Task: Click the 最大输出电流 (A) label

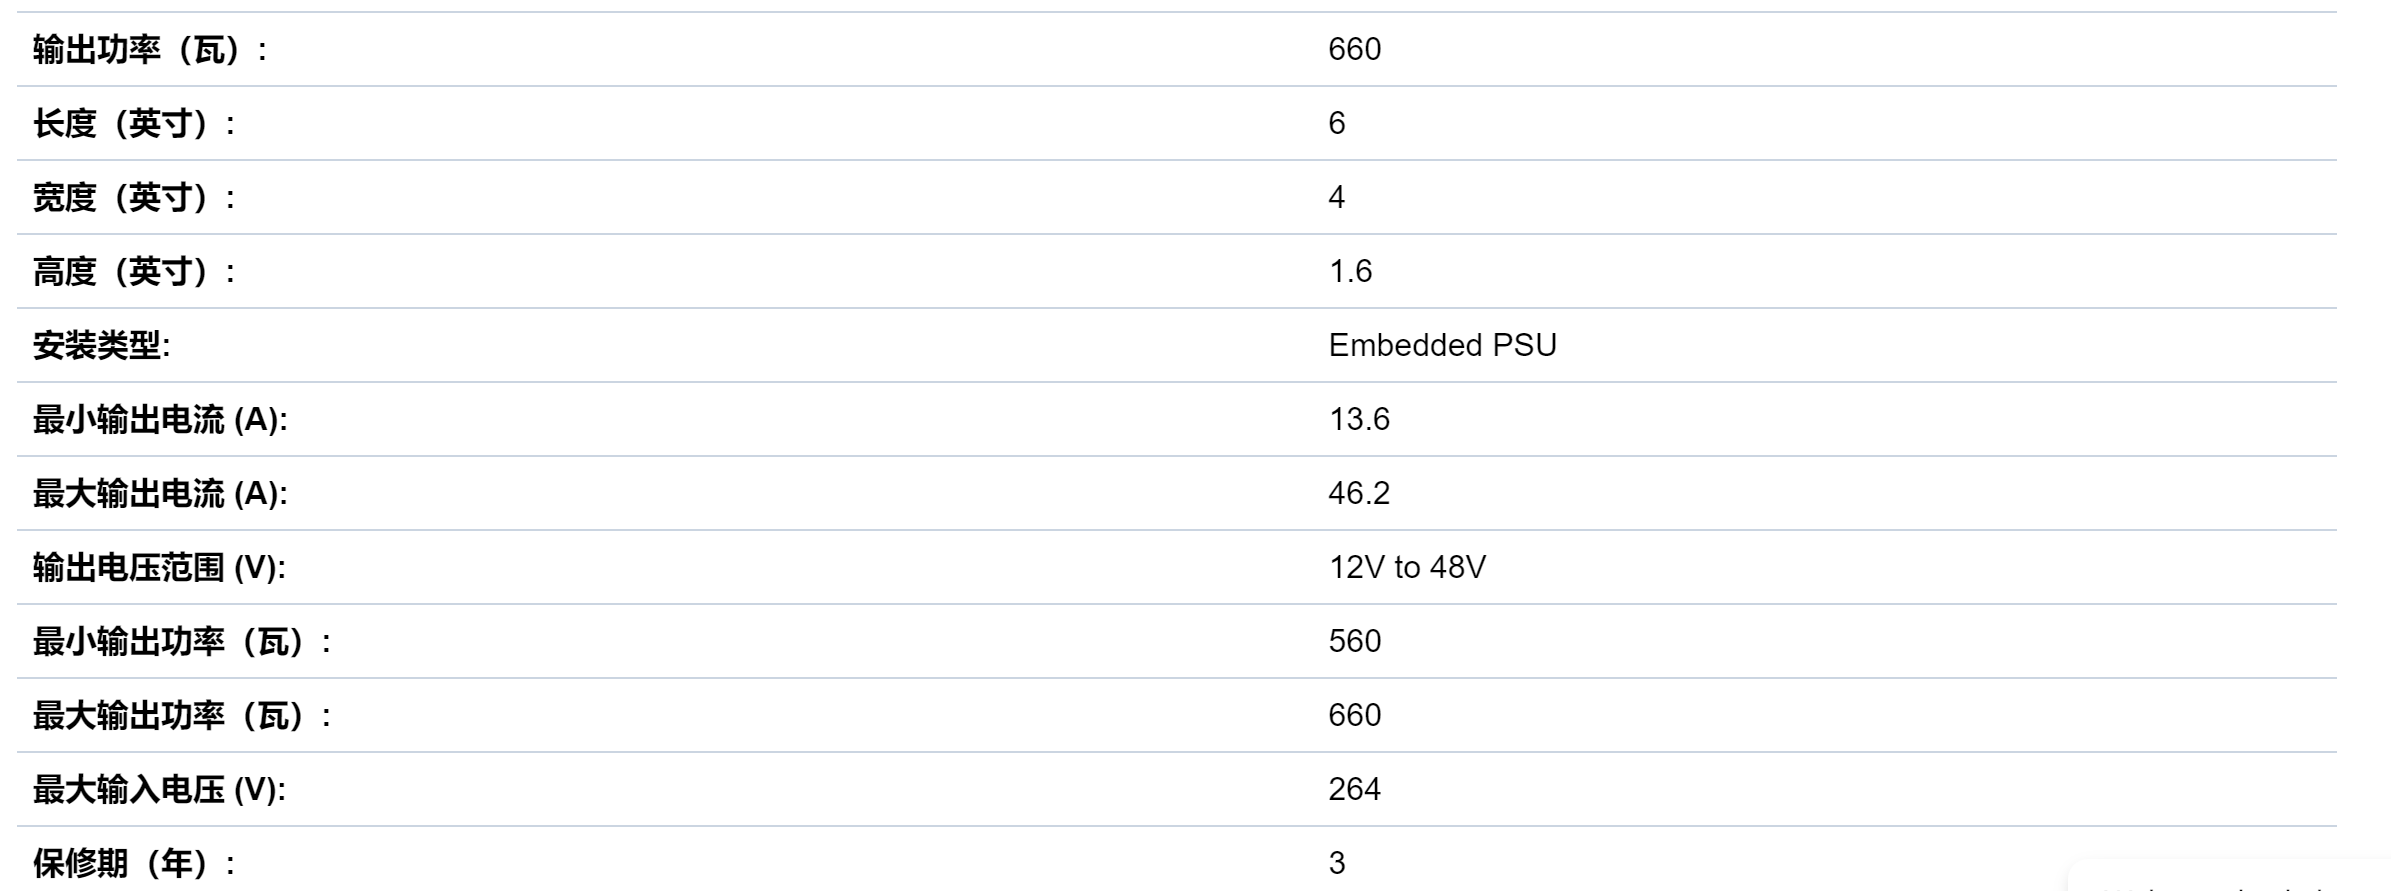Action: tap(160, 494)
